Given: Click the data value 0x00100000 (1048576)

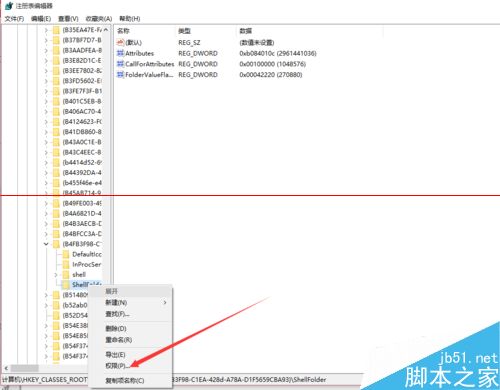Looking at the screenshot, I should coord(272,64).
